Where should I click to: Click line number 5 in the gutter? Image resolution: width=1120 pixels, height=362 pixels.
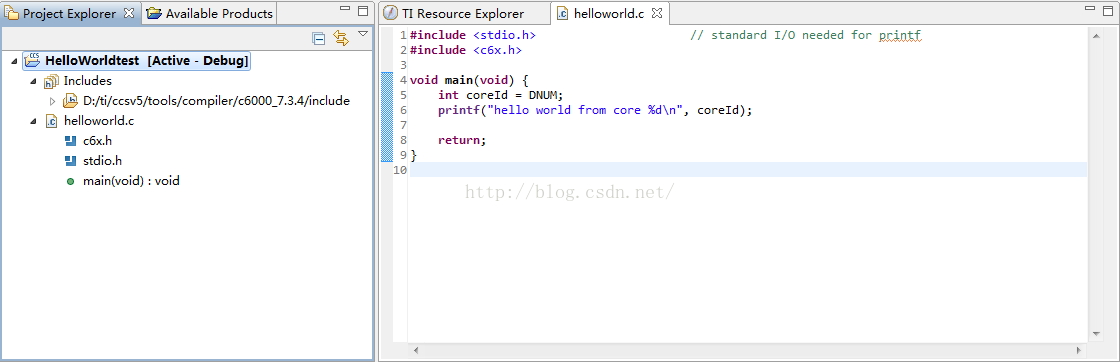404,95
